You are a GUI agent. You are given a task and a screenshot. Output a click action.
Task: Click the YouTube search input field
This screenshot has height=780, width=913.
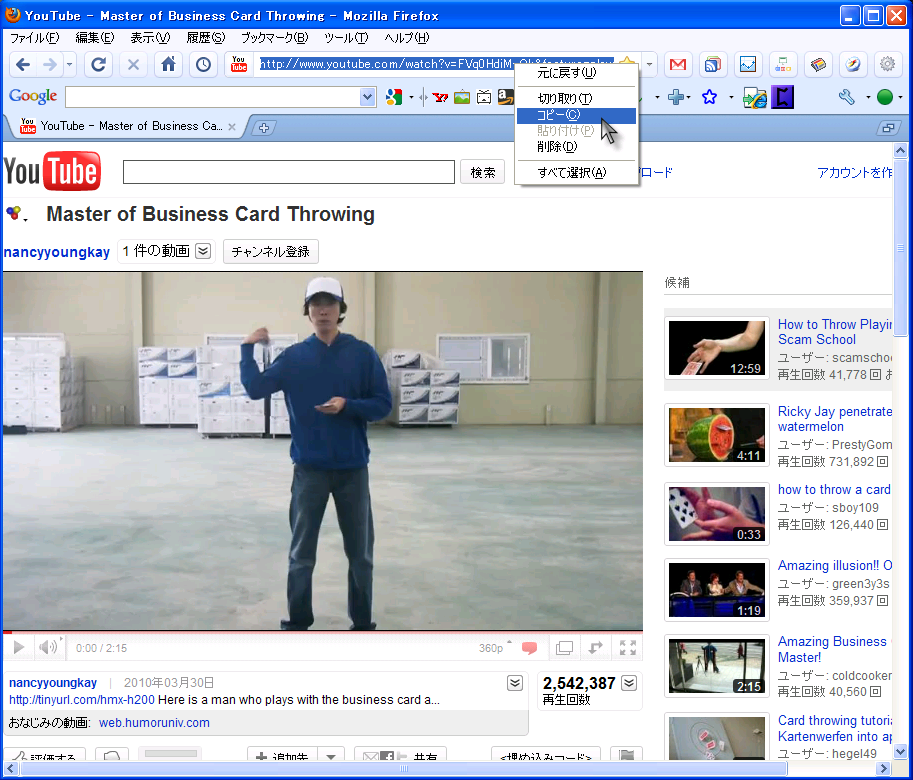tap(288, 172)
